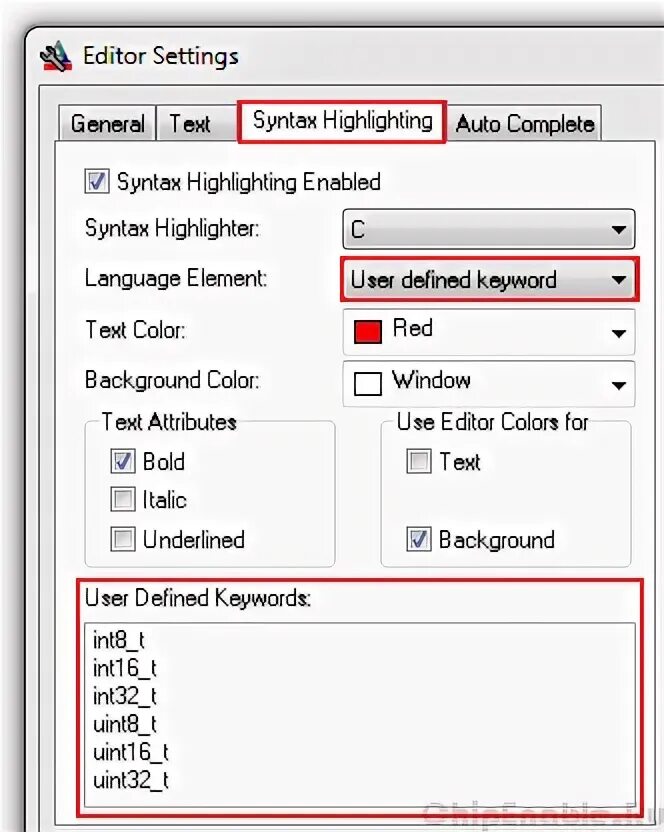The image size is (664, 832).
Task: Check Use Editor Colors for Text
Action: (x=418, y=461)
